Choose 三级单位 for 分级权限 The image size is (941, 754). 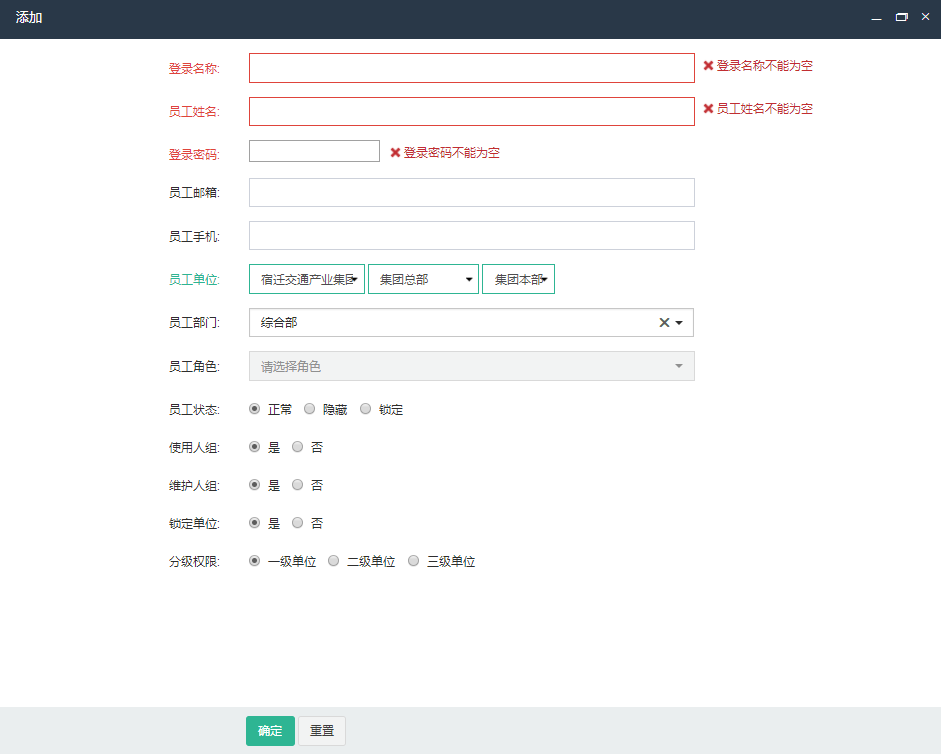414,561
